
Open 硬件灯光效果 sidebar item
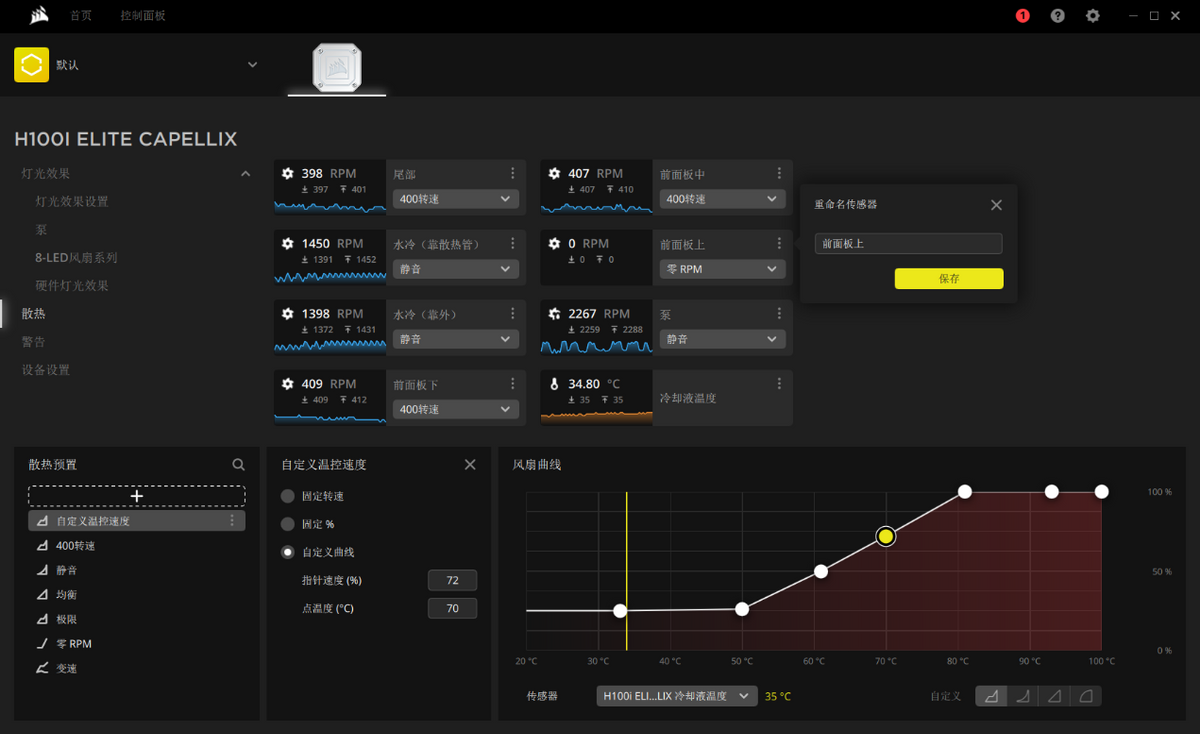[72, 286]
